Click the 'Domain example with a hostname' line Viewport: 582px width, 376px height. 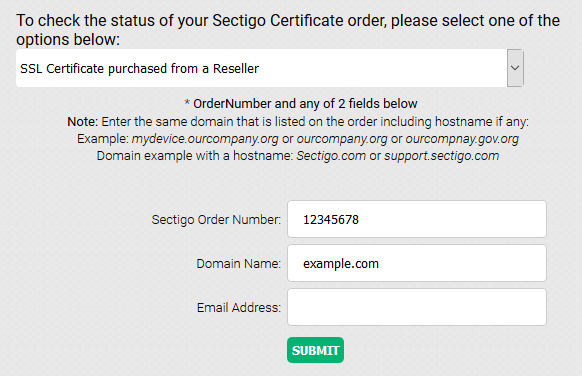pos(298,156)
